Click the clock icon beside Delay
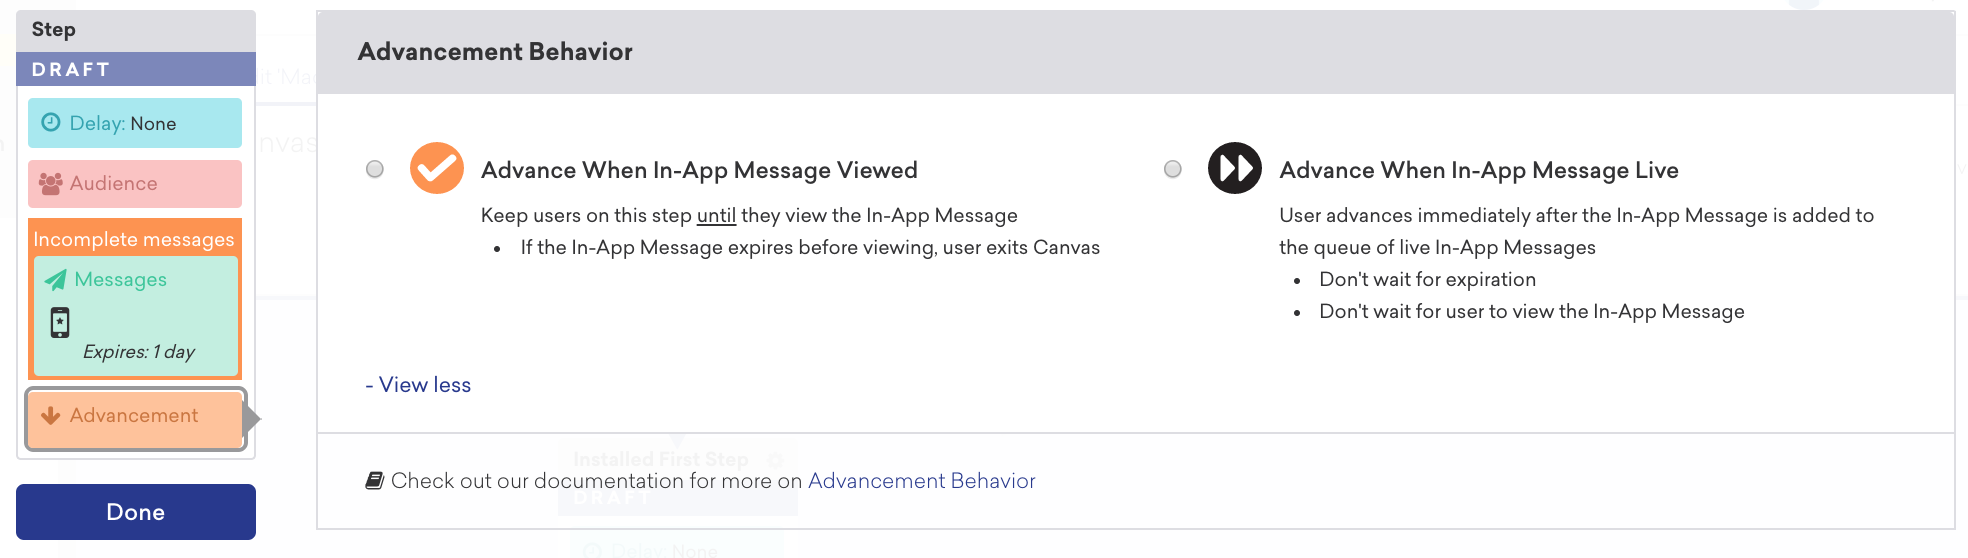 51,122
